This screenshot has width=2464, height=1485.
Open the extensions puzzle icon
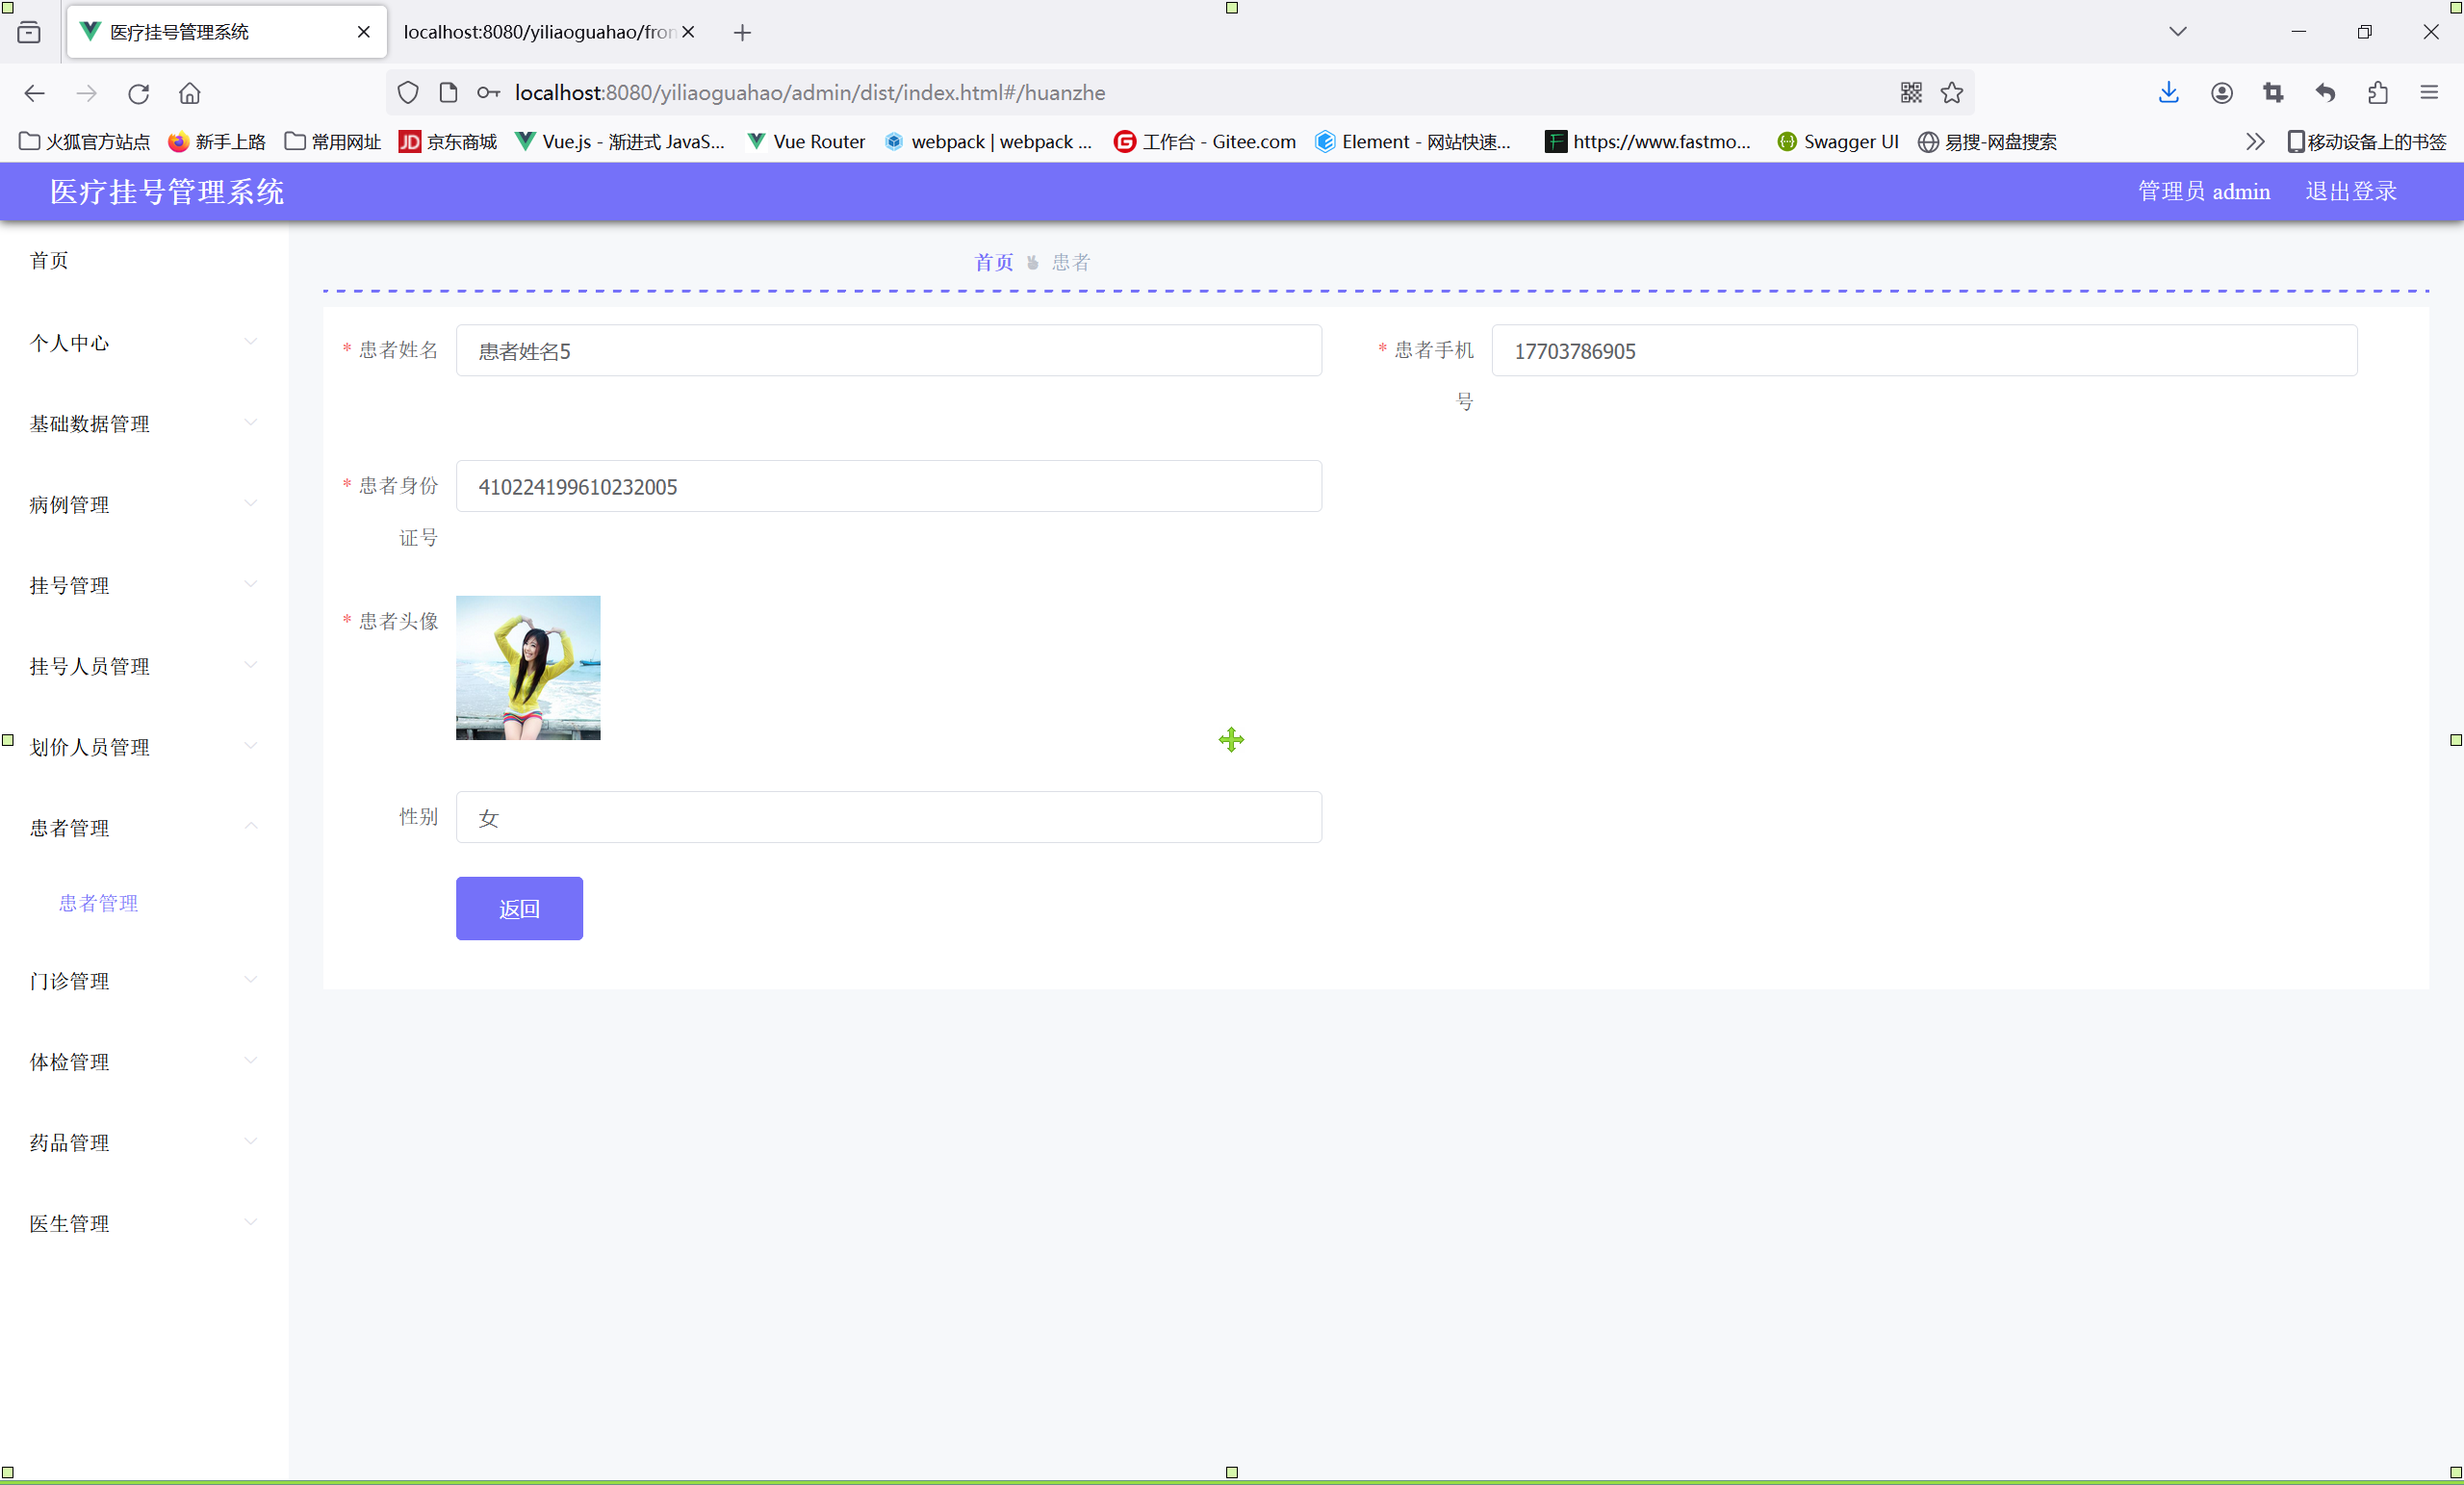2377,93
